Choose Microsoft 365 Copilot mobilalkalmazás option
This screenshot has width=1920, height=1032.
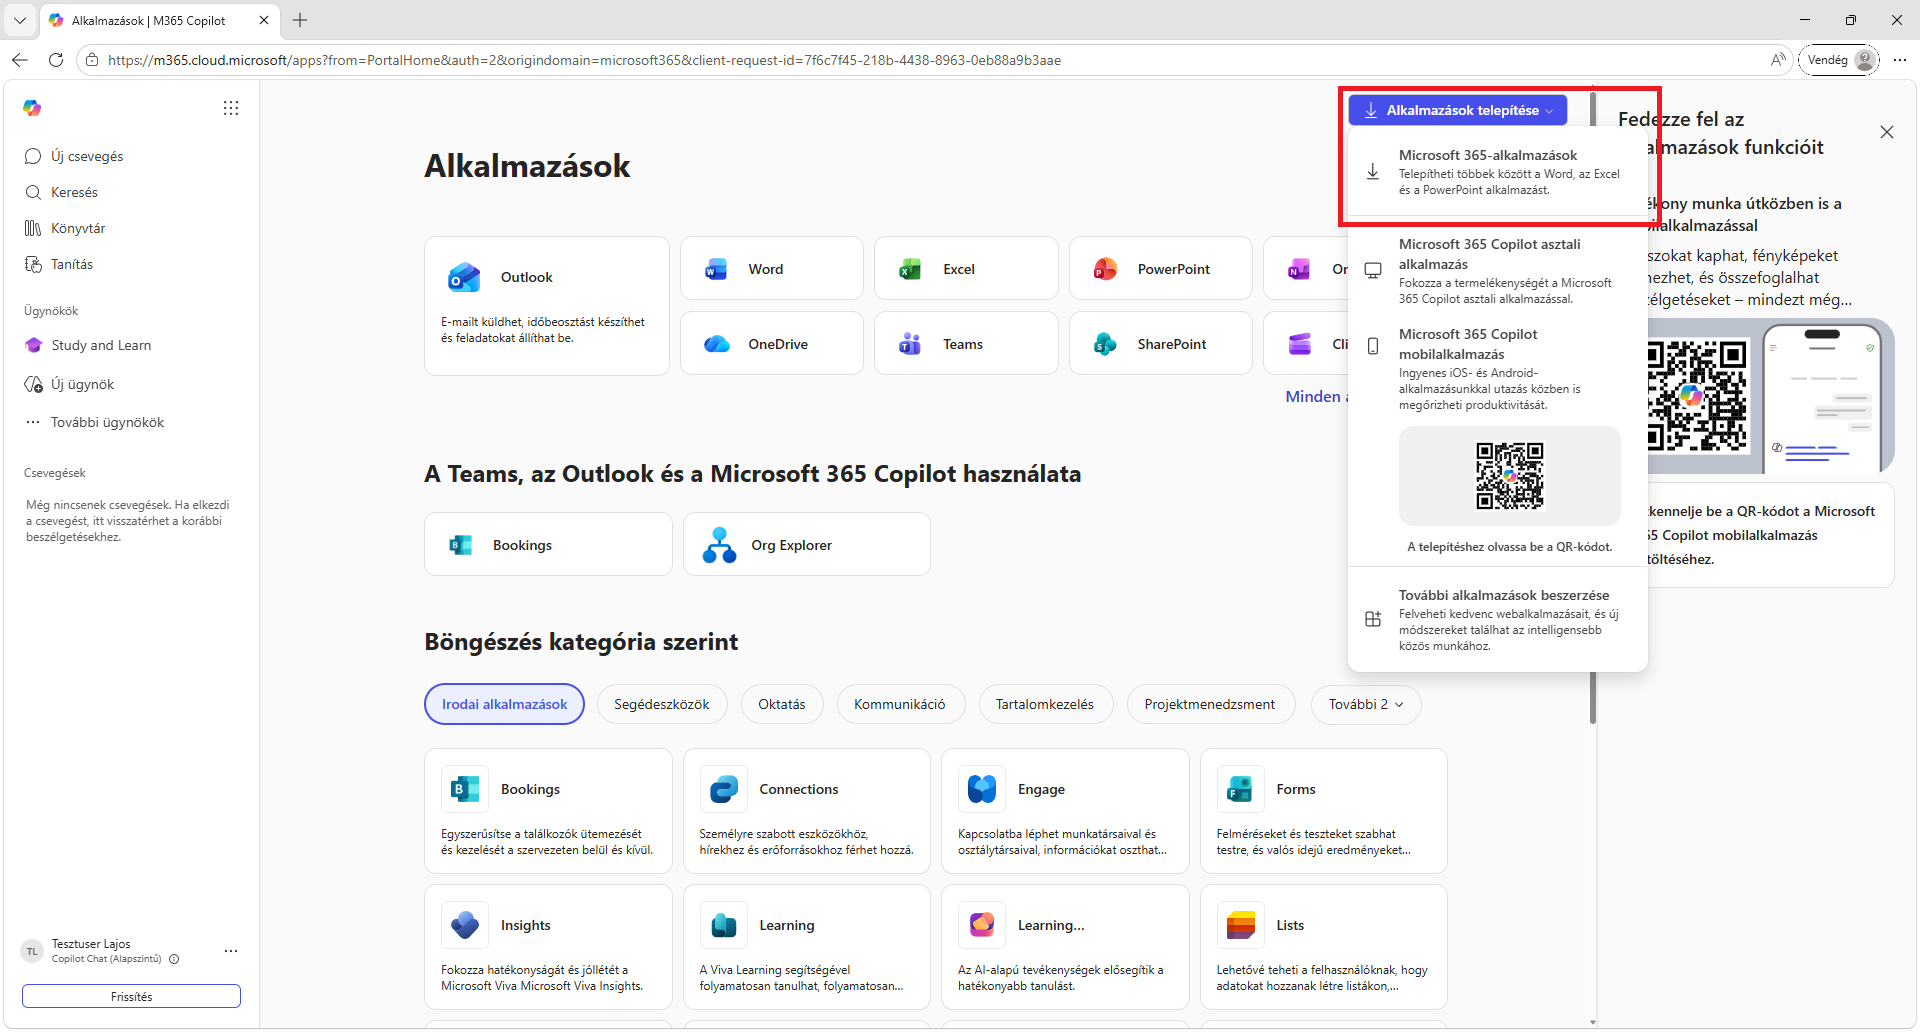(x=1497, y=369)
